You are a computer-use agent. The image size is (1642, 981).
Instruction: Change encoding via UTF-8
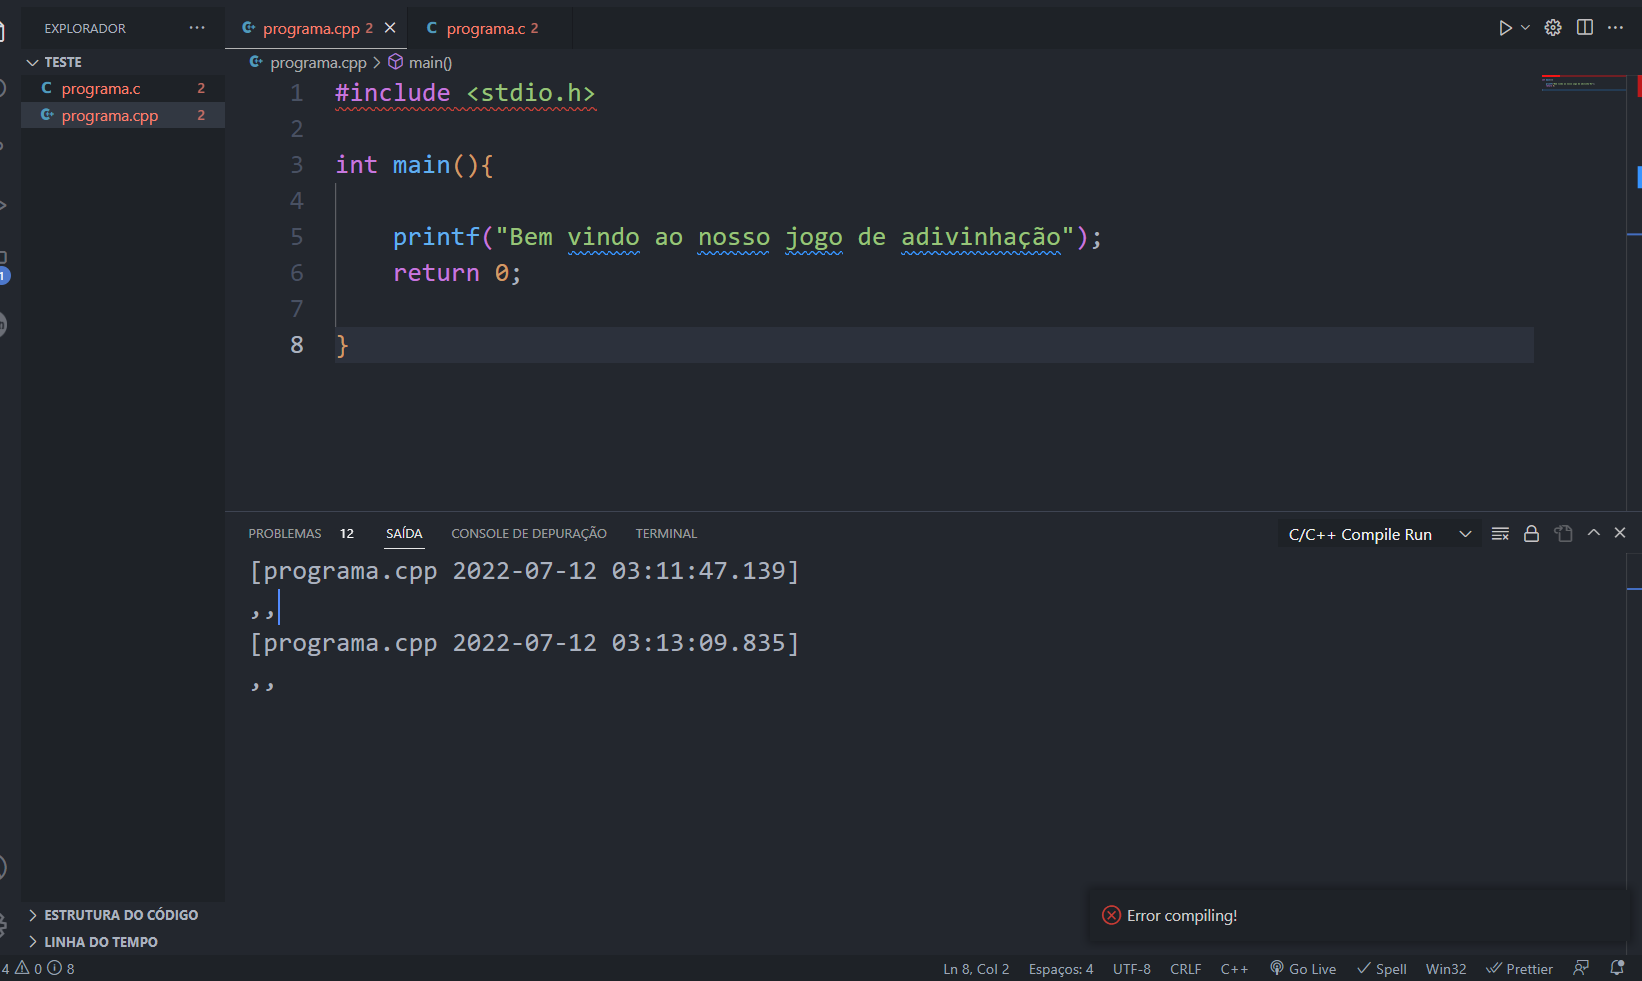coord(1132,969)
